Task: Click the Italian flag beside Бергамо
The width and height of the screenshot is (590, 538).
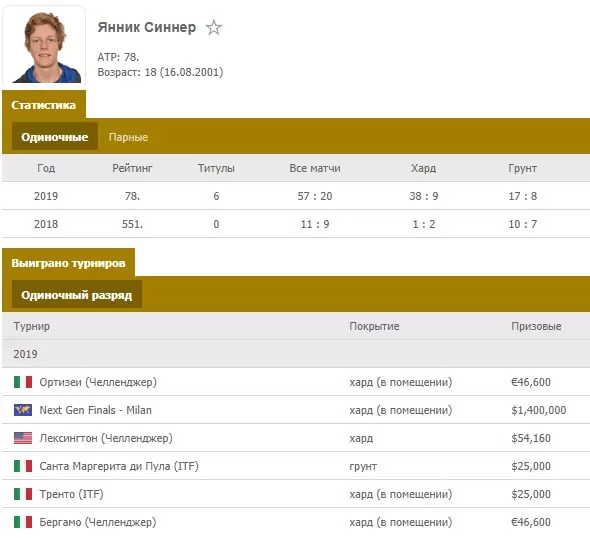Action: pos(23,522)
